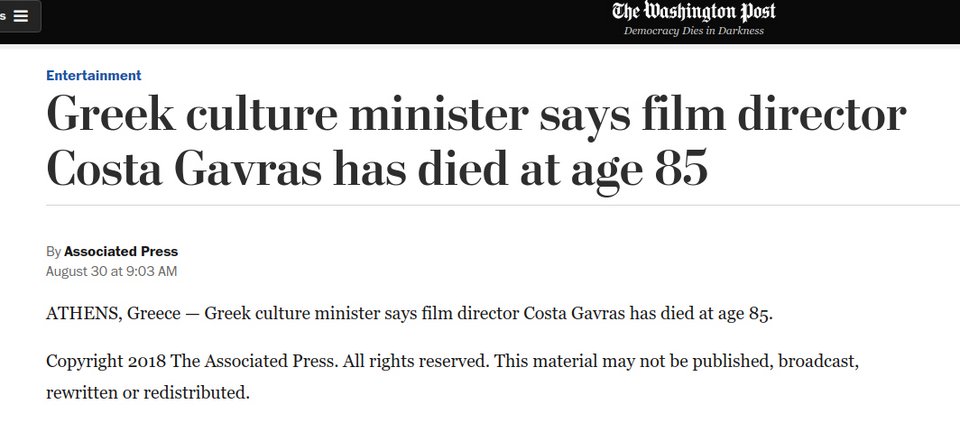The width and height of the screenshot is (960, 441).
Task: Click the 'Copyright 2018' text
Action: tap(106, 361)
